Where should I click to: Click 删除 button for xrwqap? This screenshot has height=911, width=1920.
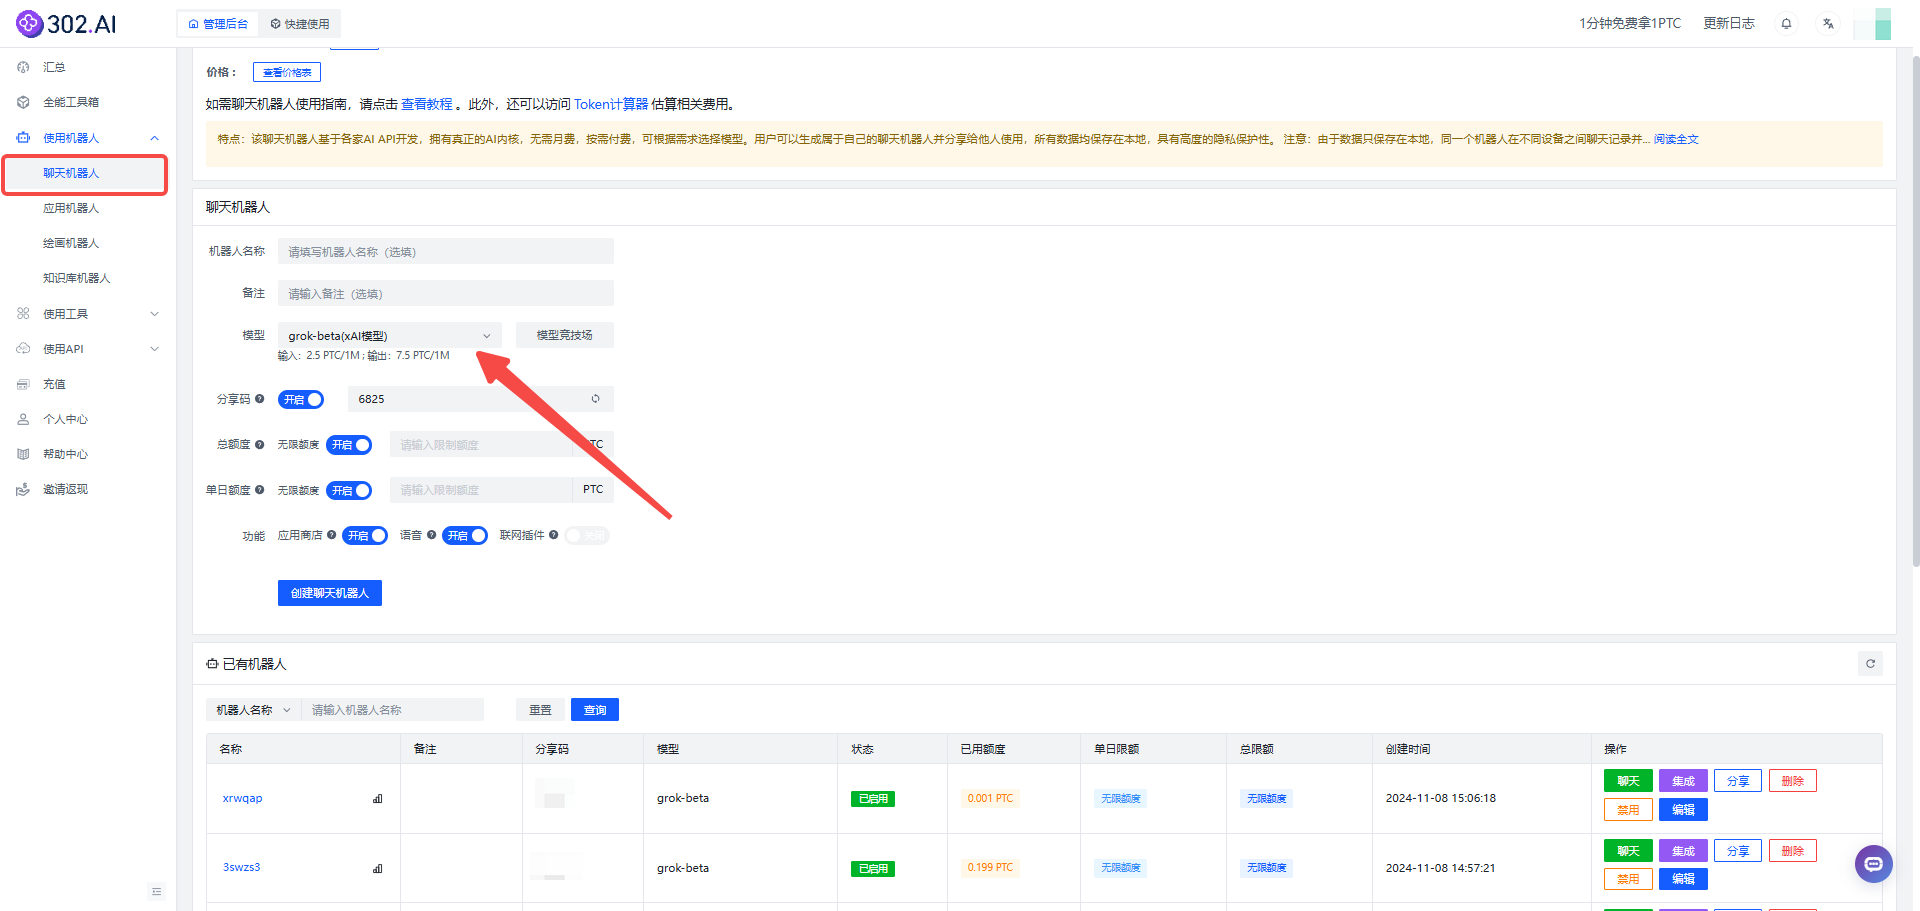1793,781
